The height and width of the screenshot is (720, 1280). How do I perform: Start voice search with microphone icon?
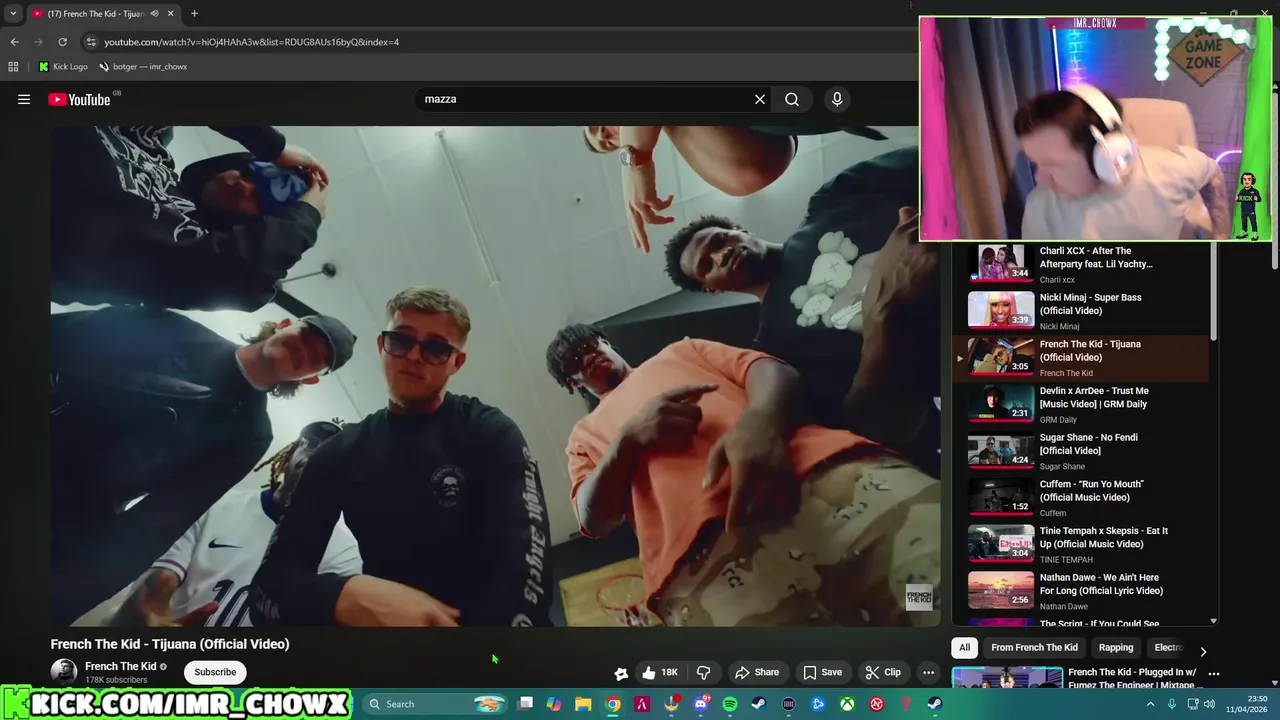(x=837, y=99)
